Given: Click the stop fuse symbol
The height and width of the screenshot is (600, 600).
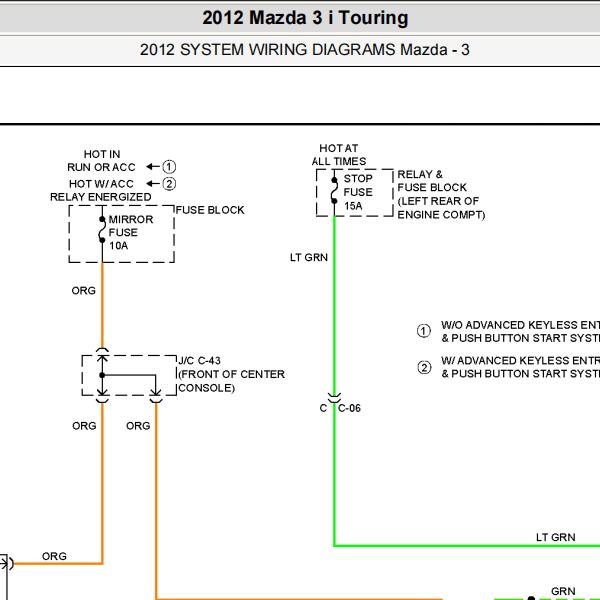Looking at the screenshot, I should (x=334, y=190).
